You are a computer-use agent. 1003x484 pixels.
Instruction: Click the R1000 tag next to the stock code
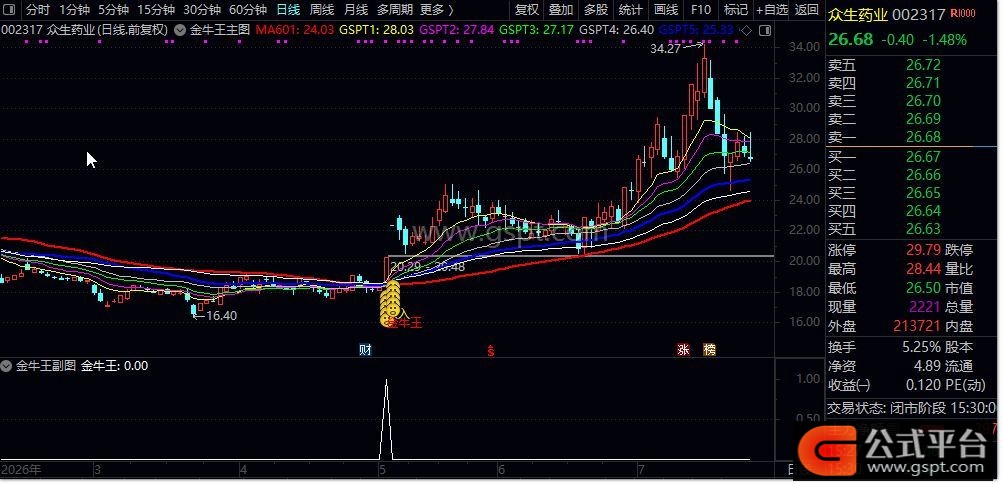coord(963,13)
